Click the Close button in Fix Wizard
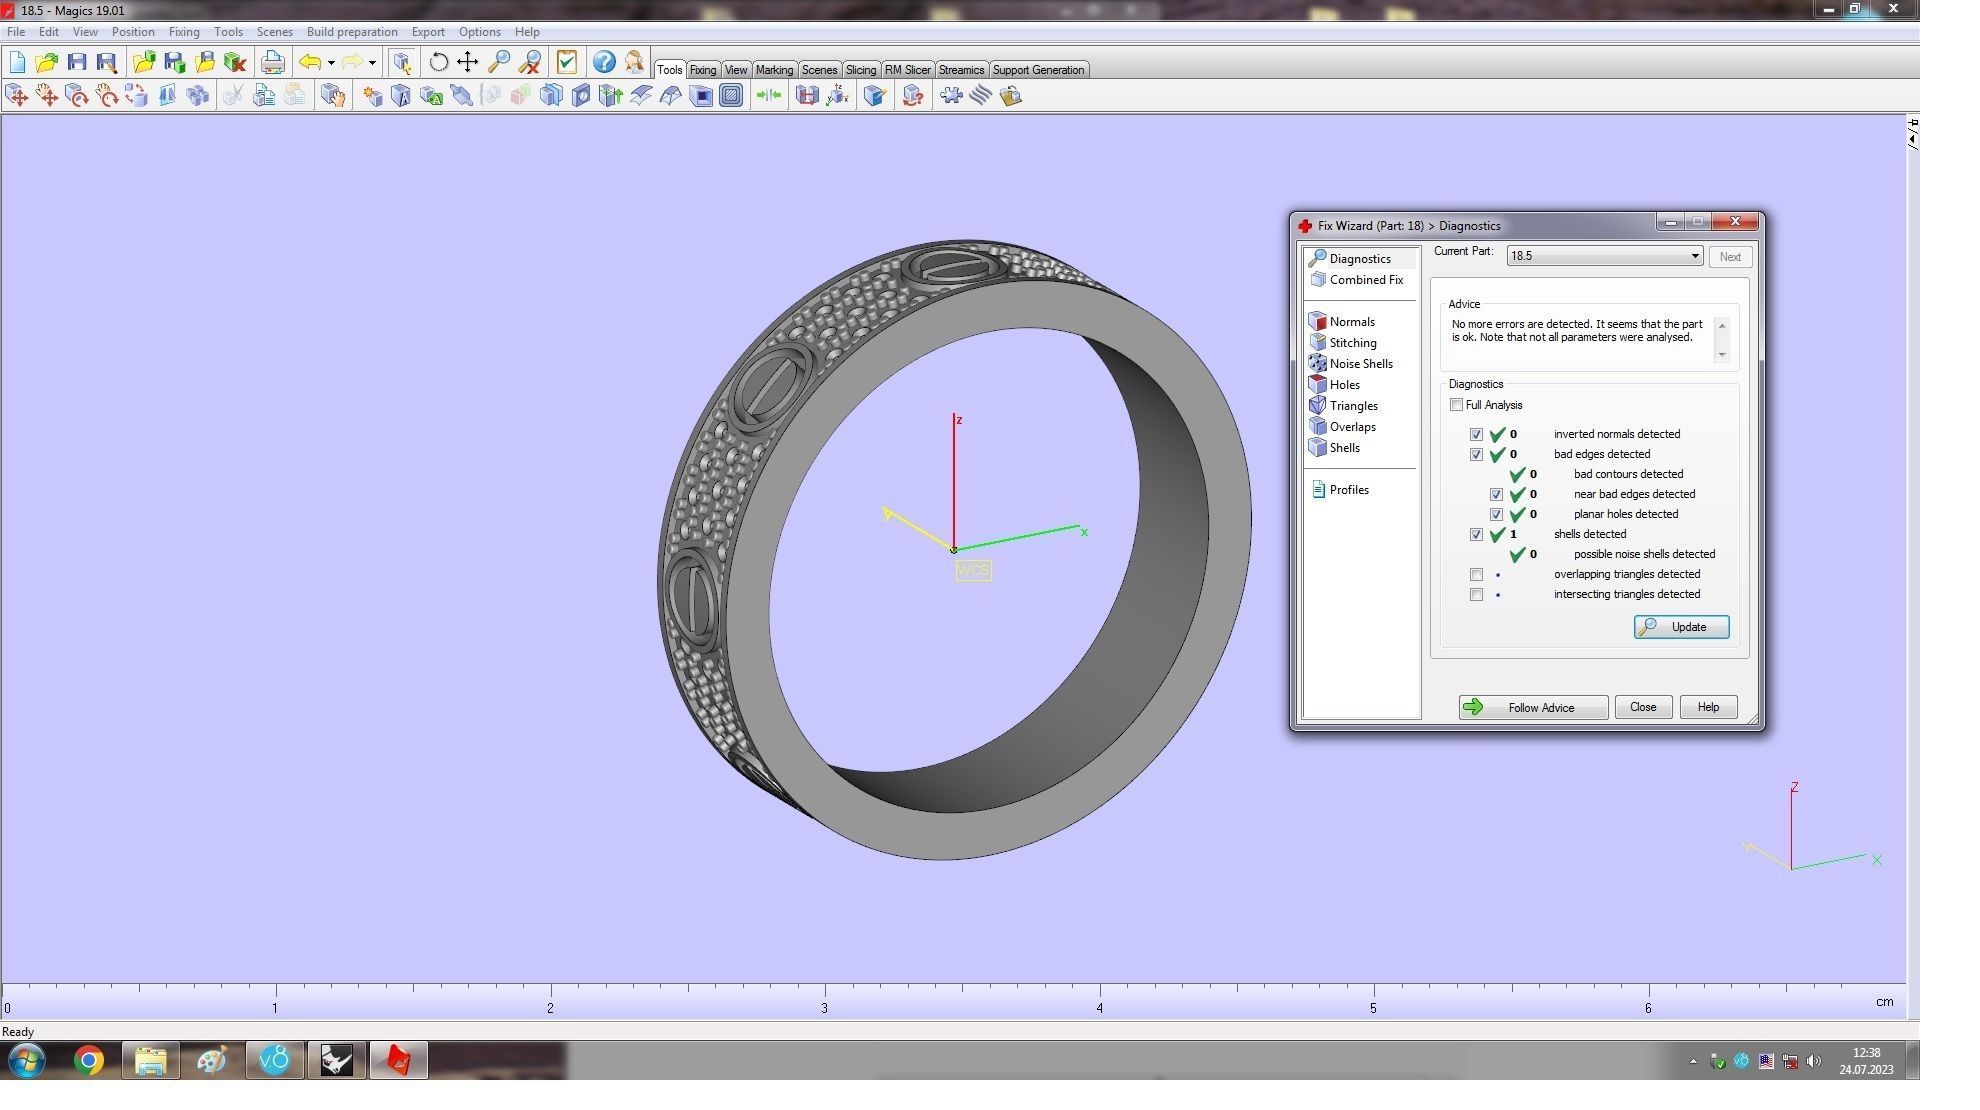This screenshot has height=1110, width=1980. coord(1643,707)
